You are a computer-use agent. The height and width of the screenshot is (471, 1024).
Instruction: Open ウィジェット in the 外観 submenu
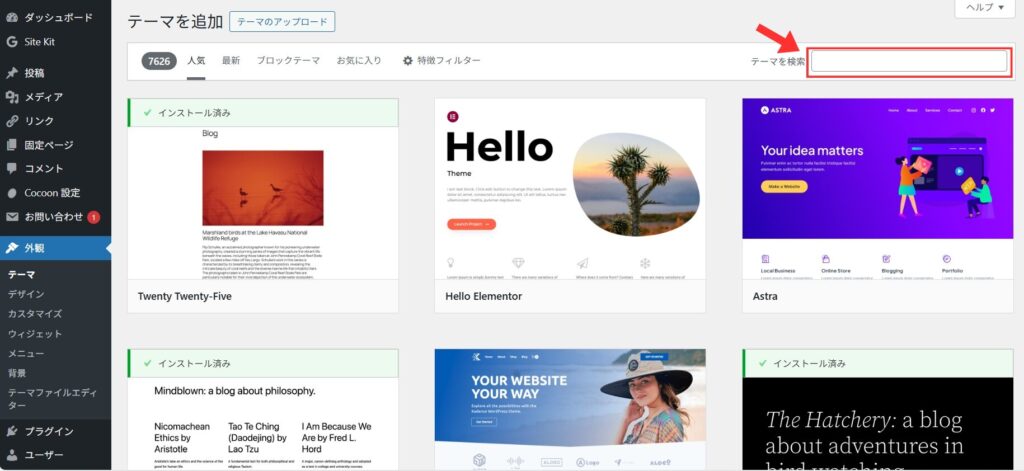[35, 334]
